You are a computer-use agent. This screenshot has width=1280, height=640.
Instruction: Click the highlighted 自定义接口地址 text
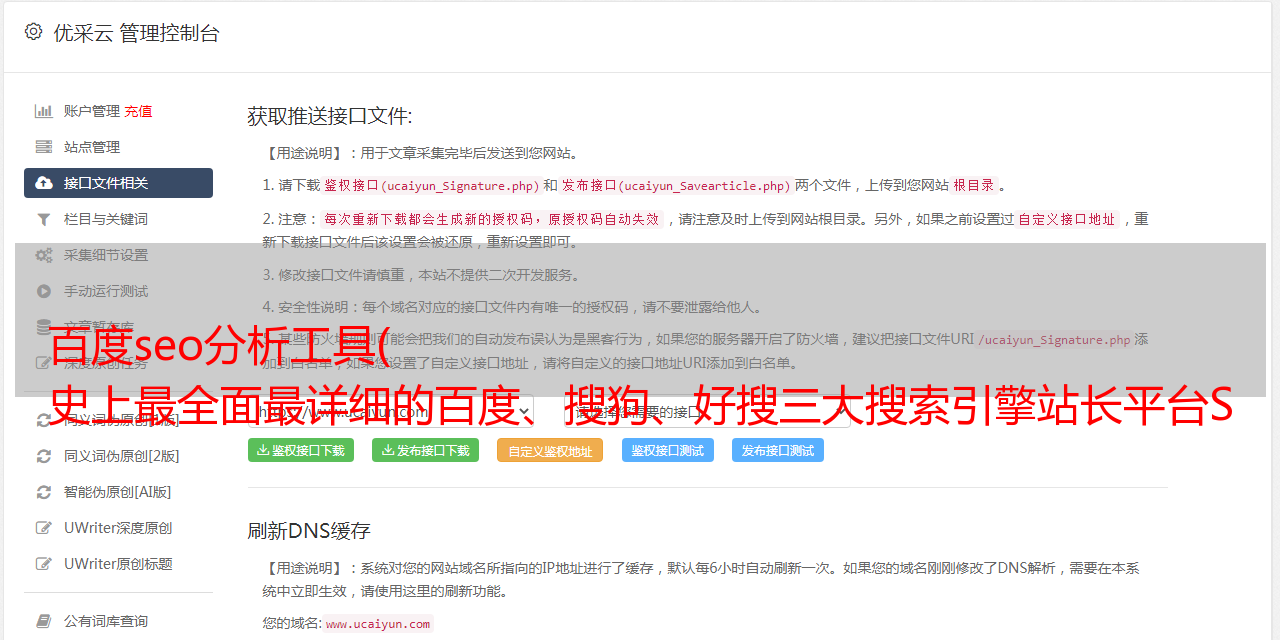click(1066, 219)
